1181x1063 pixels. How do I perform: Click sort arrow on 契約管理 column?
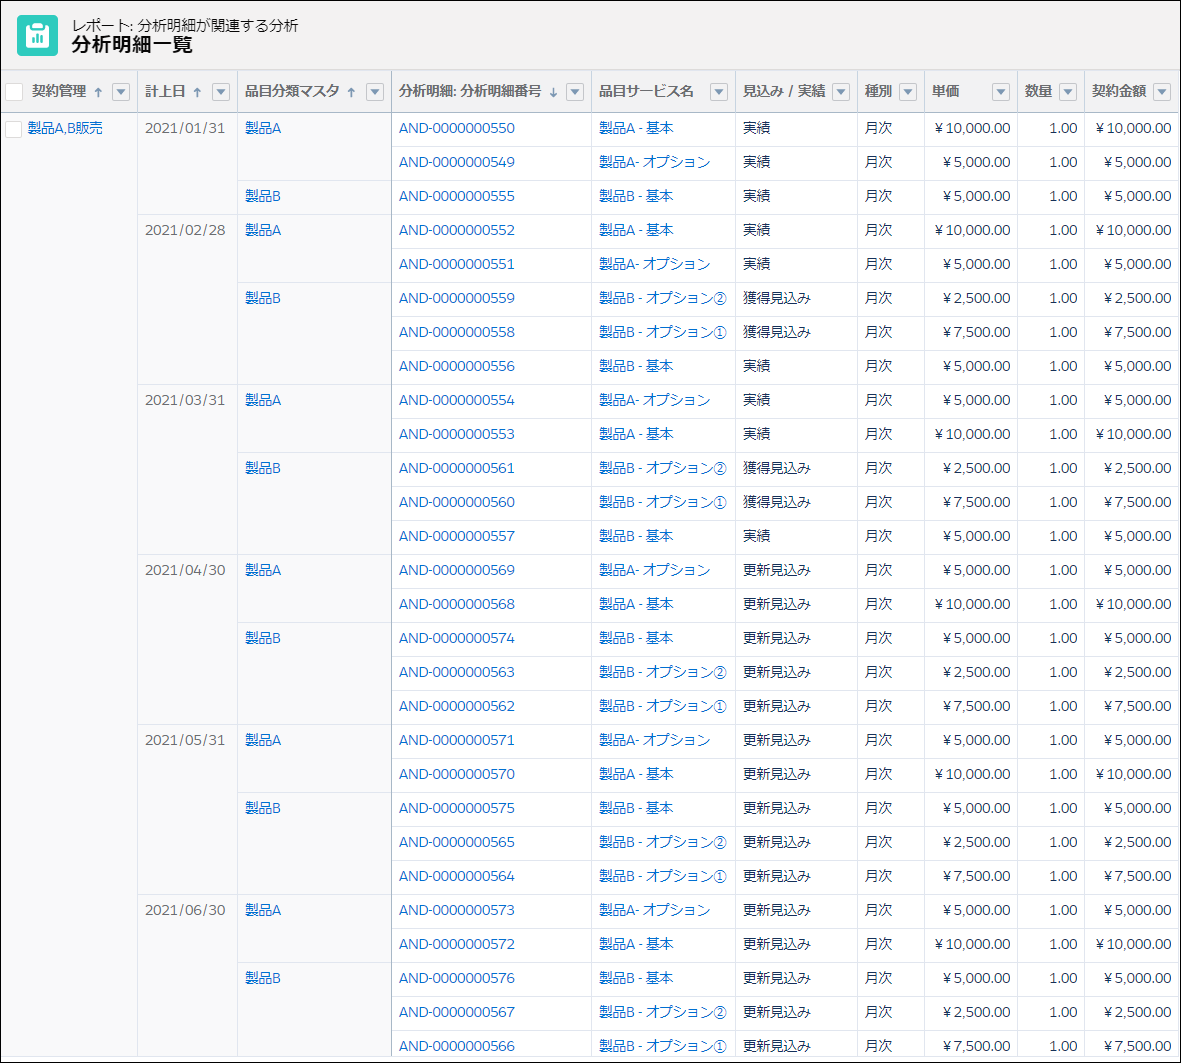[x=98, y=92]
